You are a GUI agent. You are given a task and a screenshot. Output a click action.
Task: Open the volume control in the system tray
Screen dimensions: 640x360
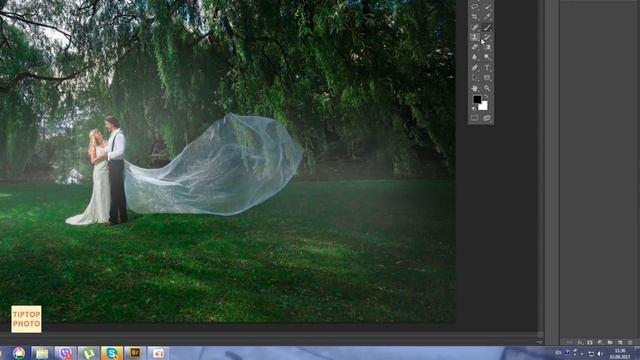point(600,354)
